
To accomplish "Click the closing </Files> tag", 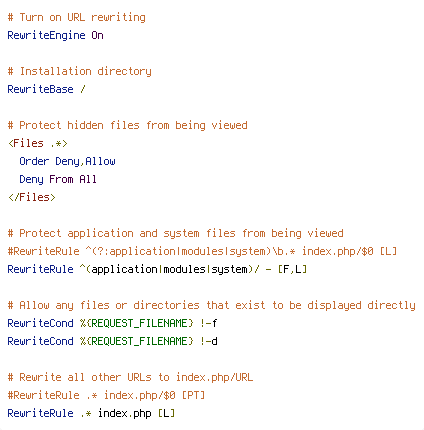I will pos(32,197).
